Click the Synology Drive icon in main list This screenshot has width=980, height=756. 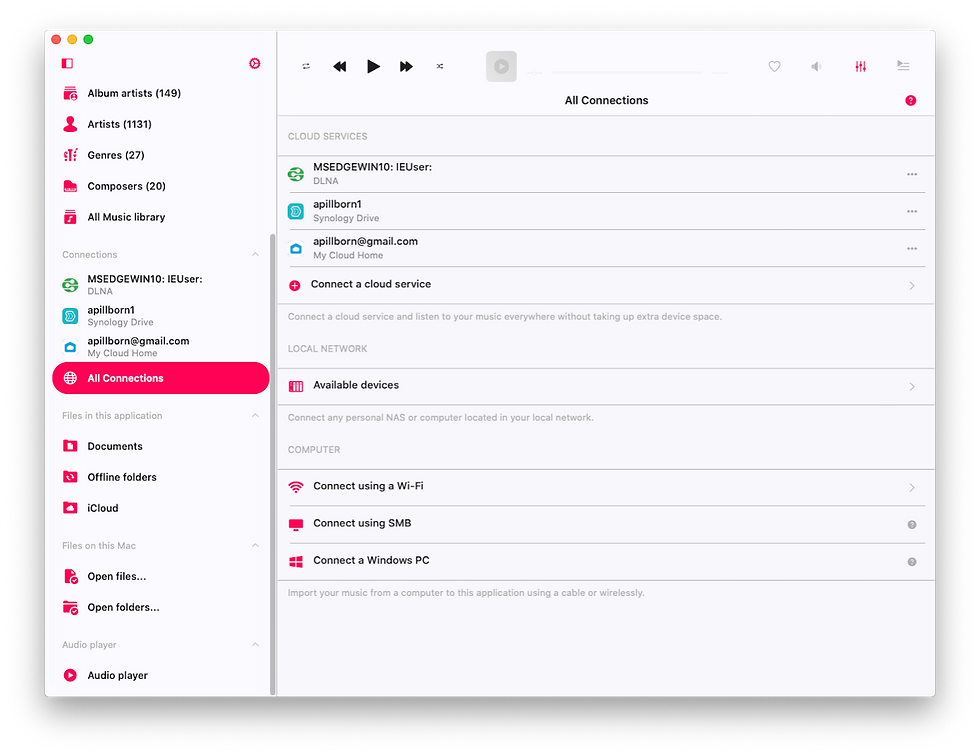pyautogui.click(x=296, y=211)
